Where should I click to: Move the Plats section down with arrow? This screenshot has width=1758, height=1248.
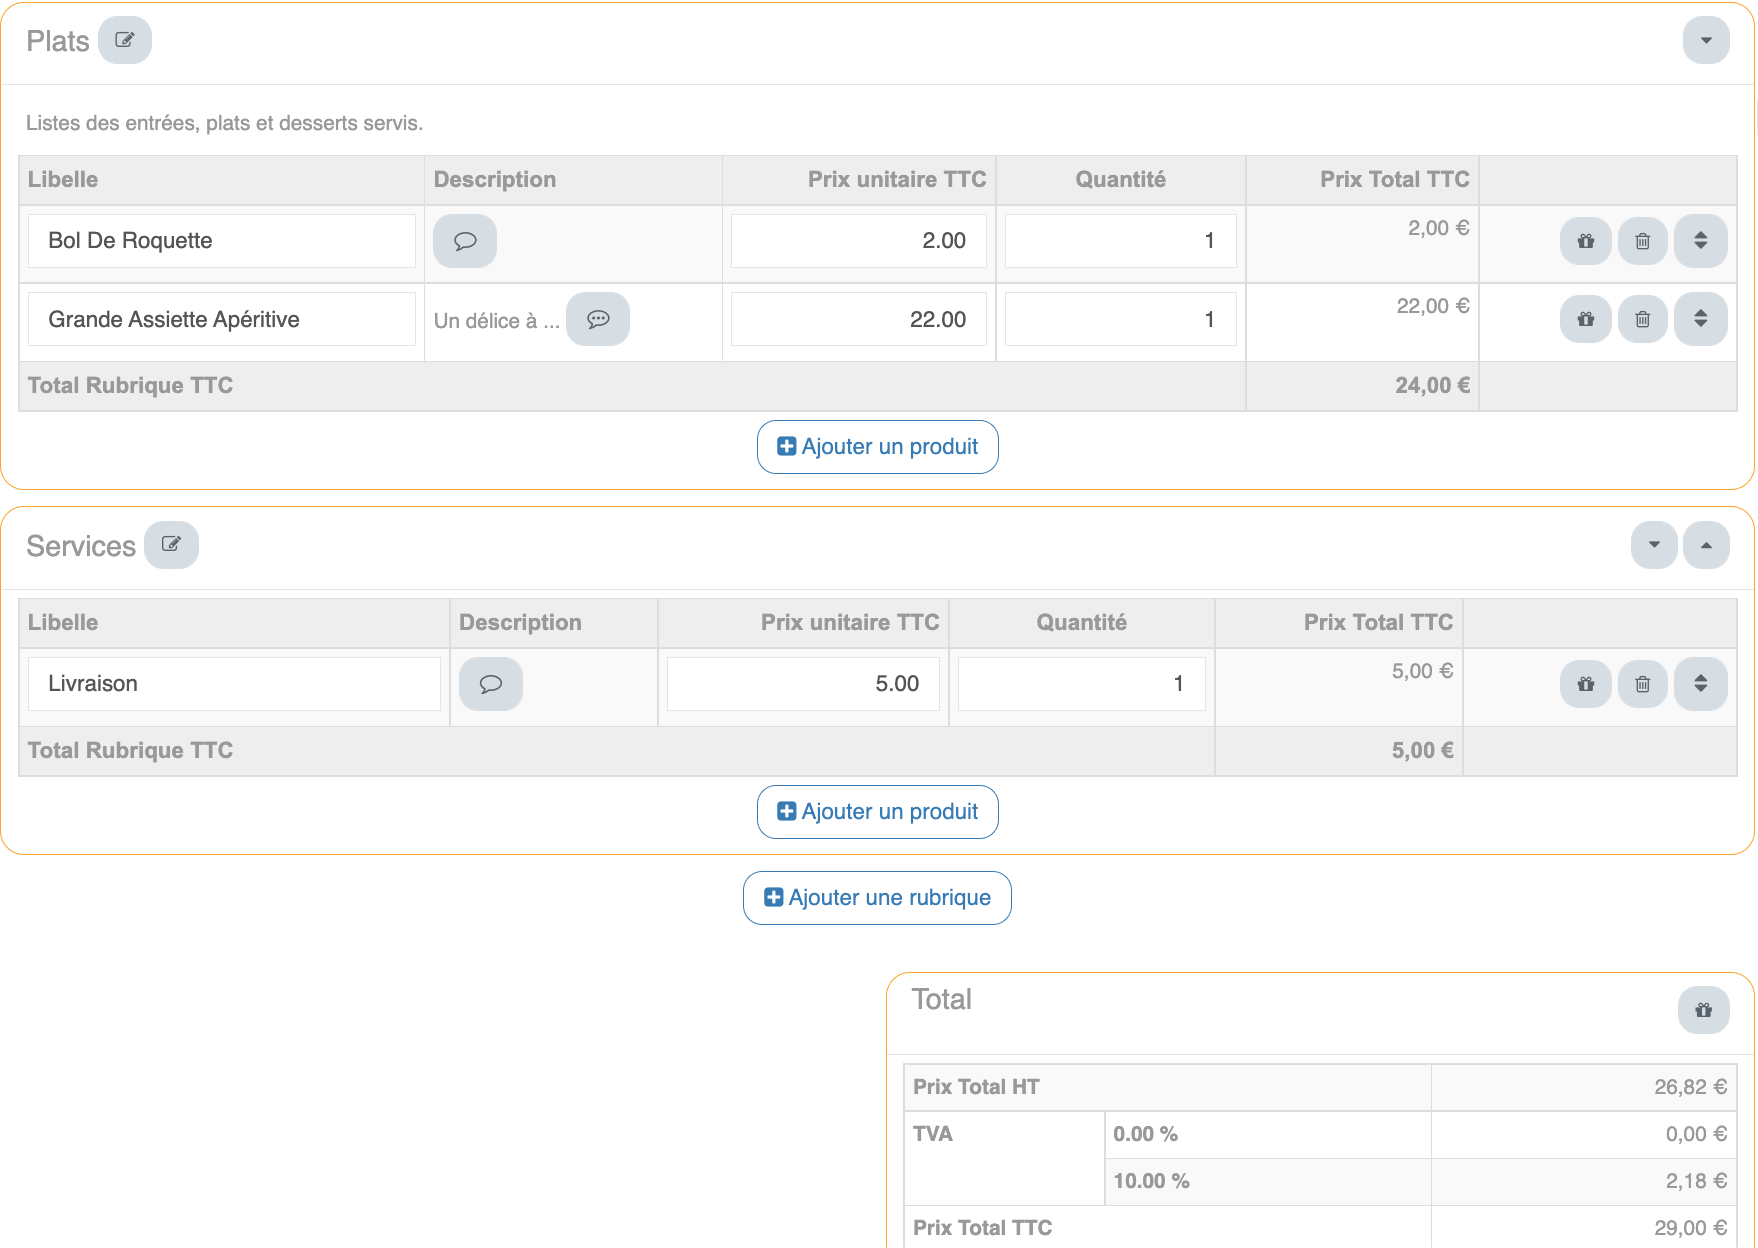pyautogui.click(x=1706, y=41)
